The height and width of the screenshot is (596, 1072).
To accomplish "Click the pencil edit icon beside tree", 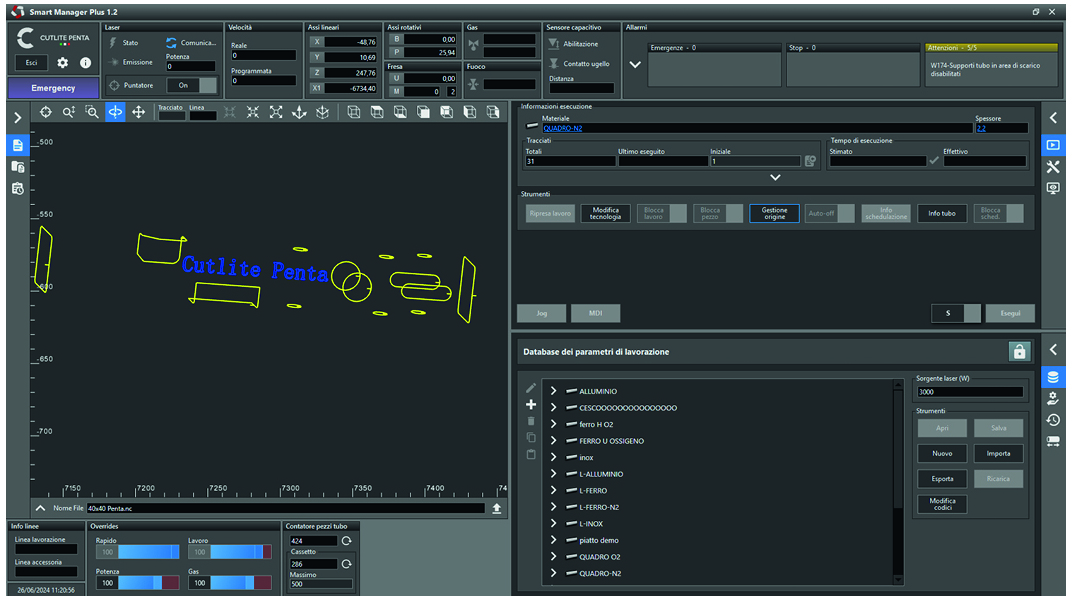I will pos(531,388).
